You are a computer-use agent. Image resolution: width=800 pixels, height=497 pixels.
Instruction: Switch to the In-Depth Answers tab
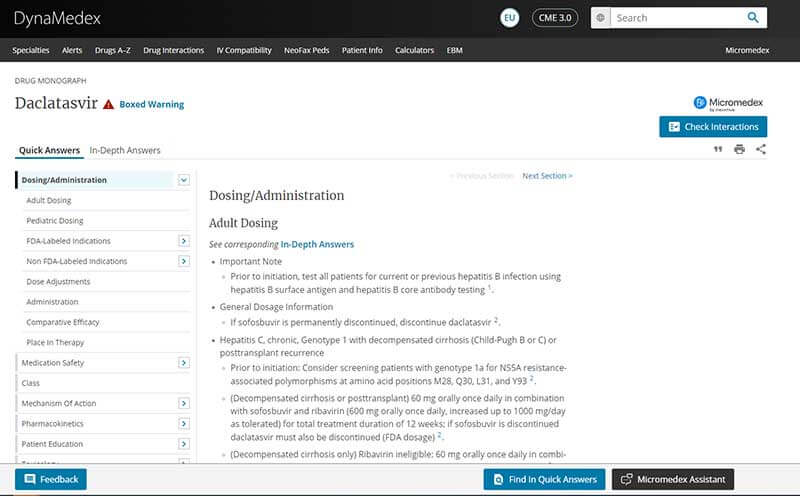pyautogui.click(x=125, y=151)
